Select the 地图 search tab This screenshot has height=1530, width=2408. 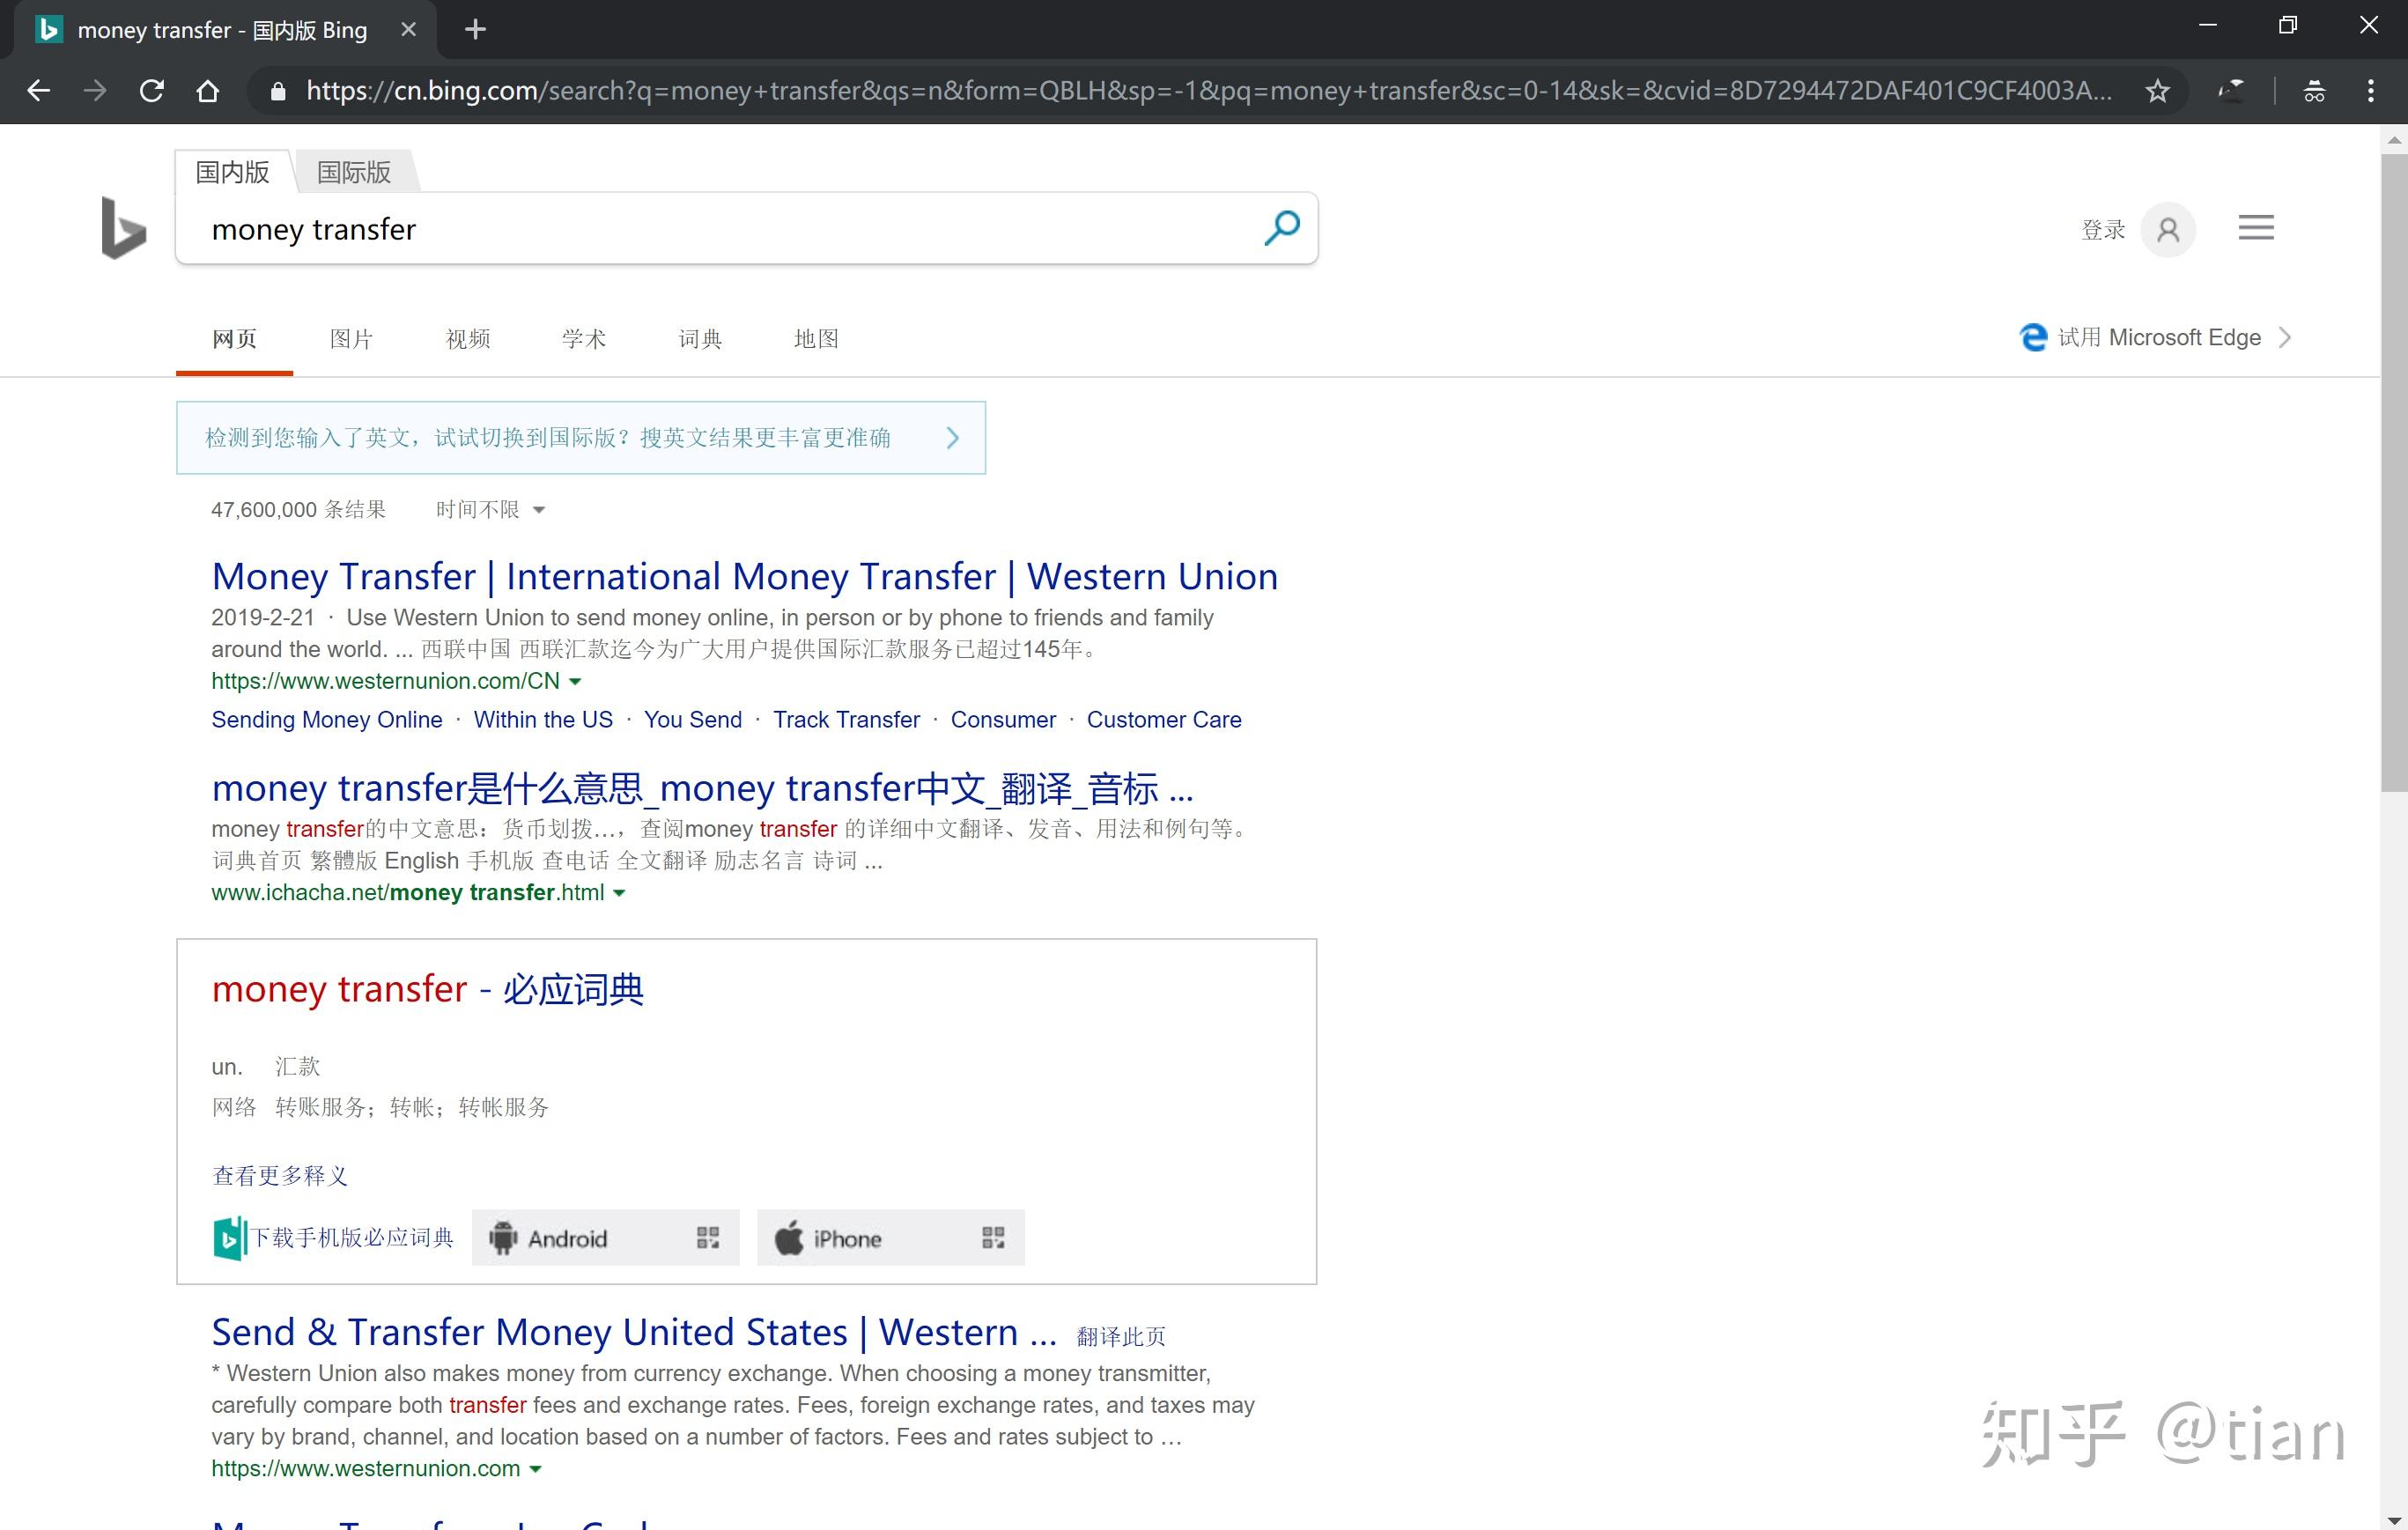pos(816,339)
